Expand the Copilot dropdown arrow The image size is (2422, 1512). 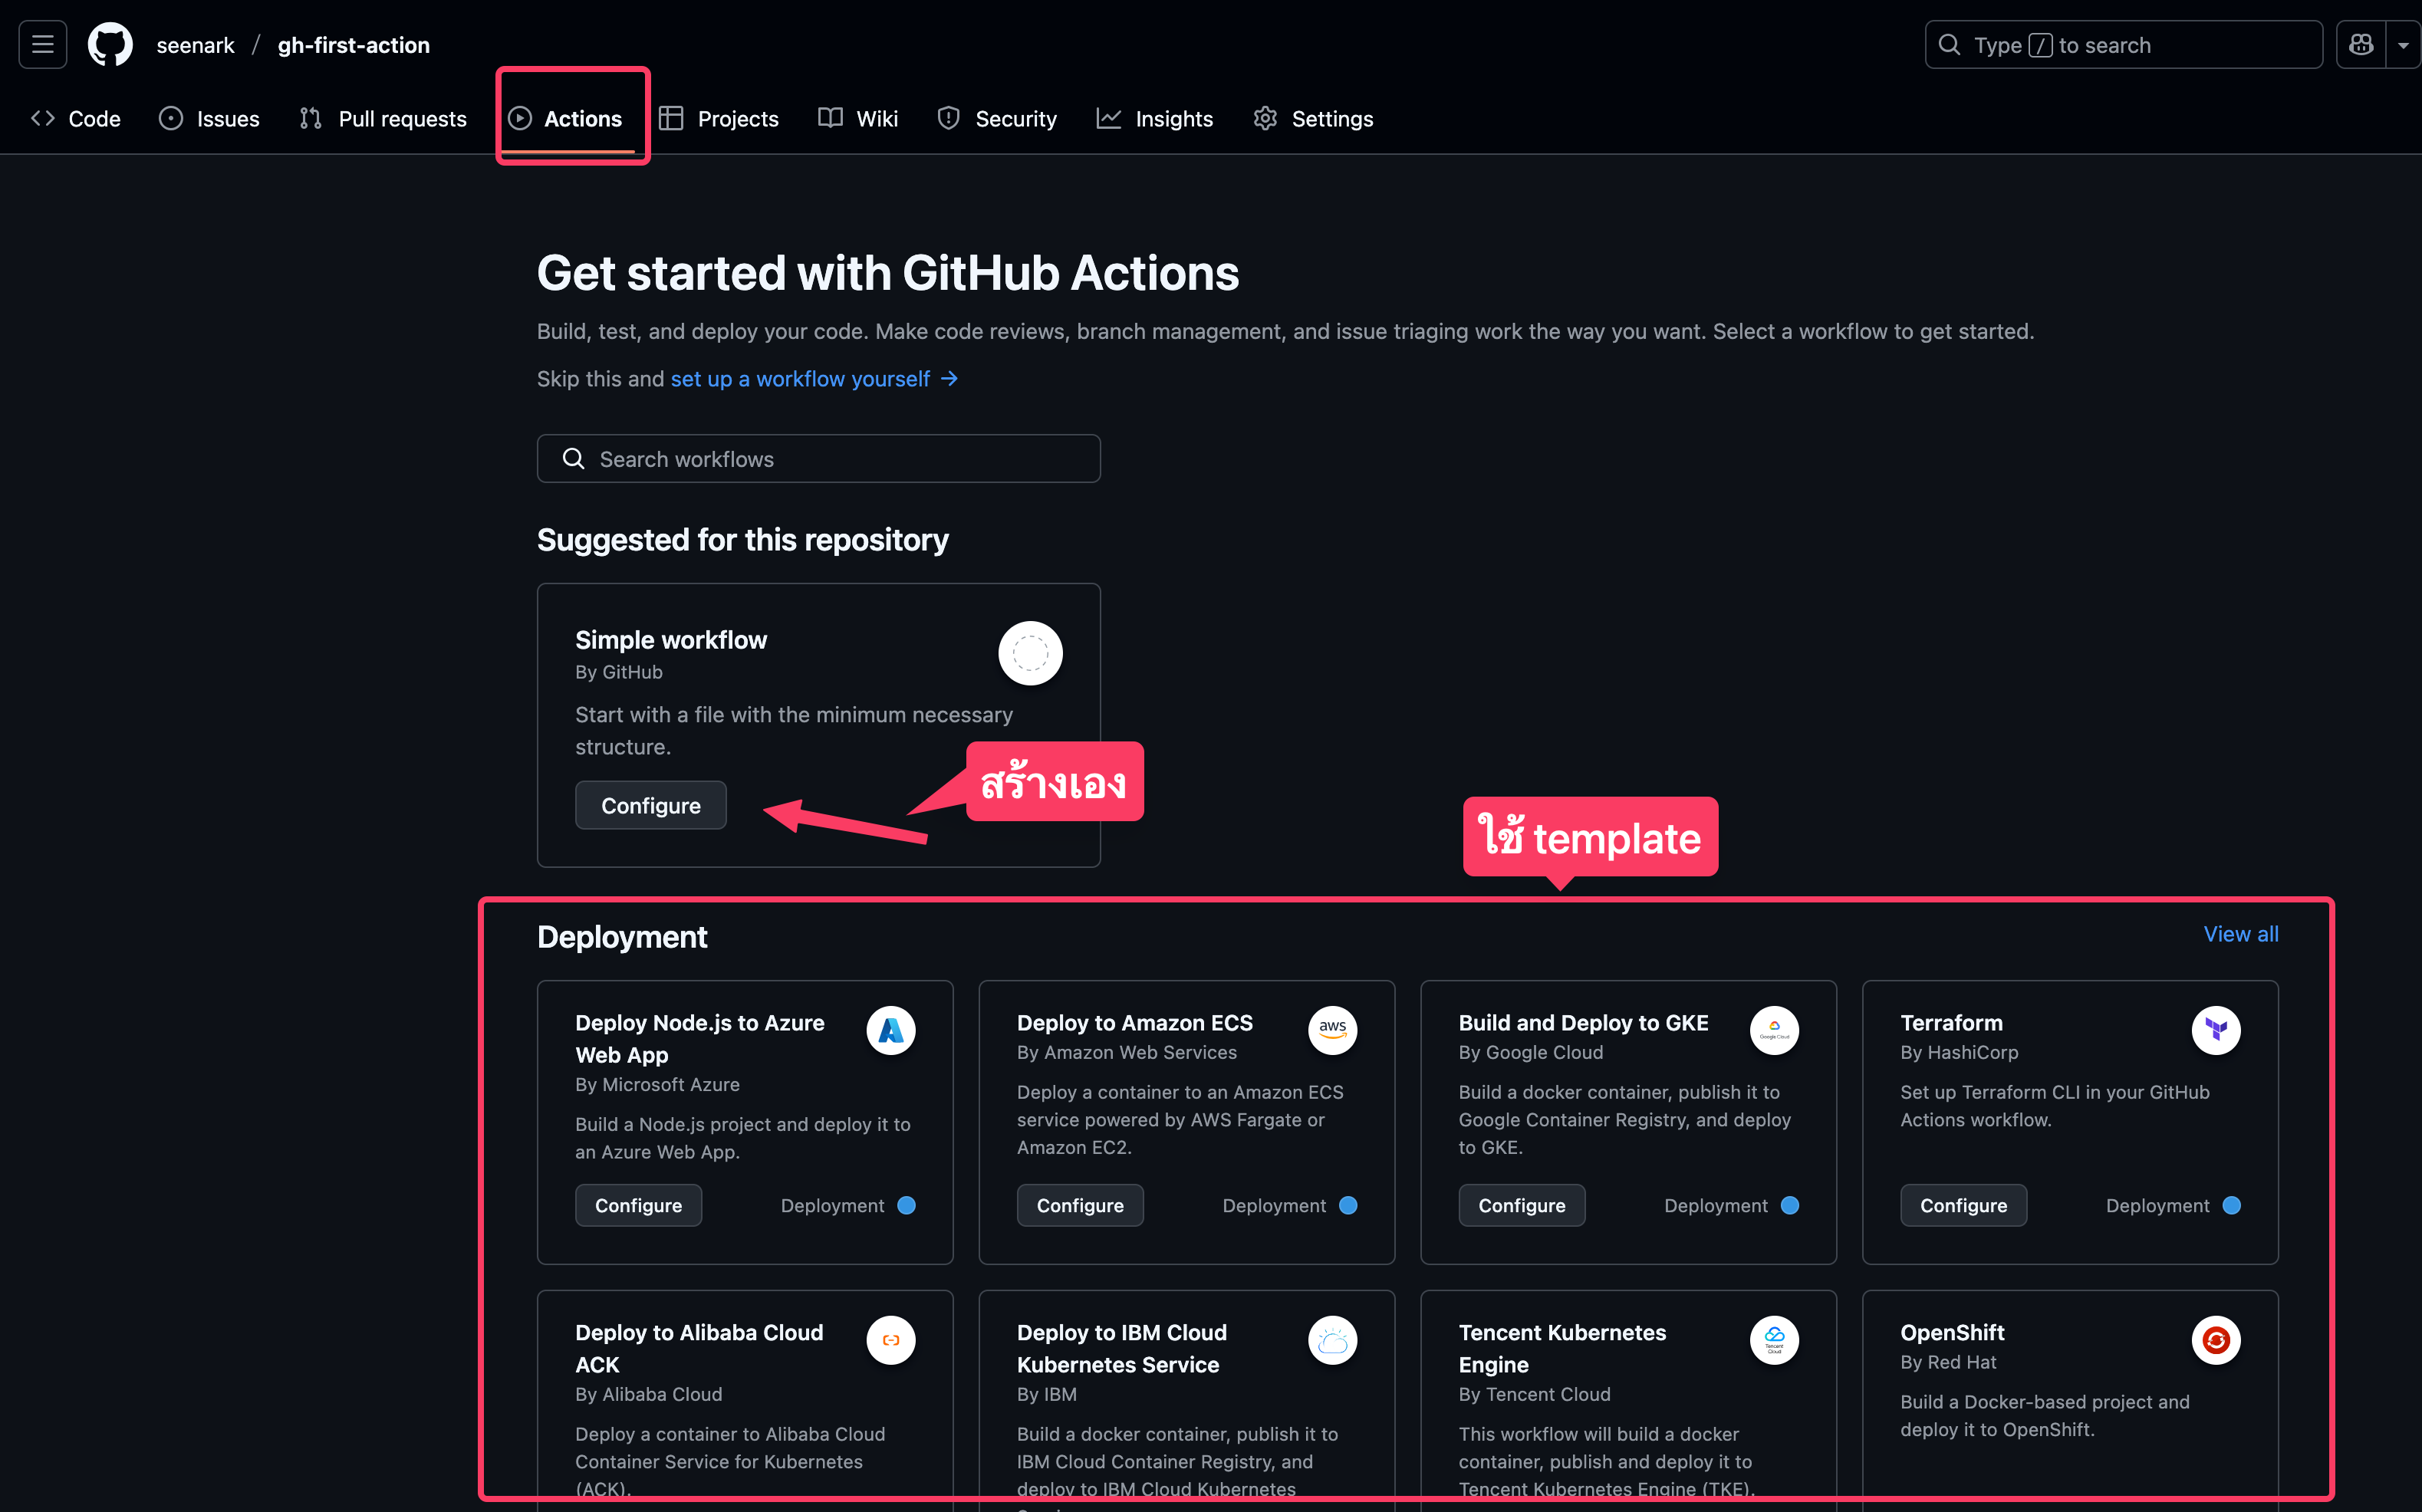2403,45
